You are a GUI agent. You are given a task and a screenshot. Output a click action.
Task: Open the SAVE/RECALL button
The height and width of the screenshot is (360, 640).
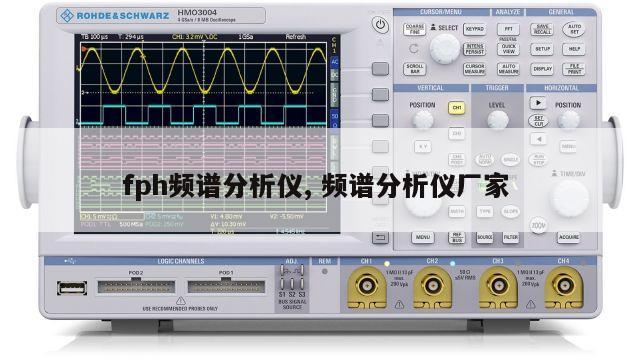(x=542, y=29)
